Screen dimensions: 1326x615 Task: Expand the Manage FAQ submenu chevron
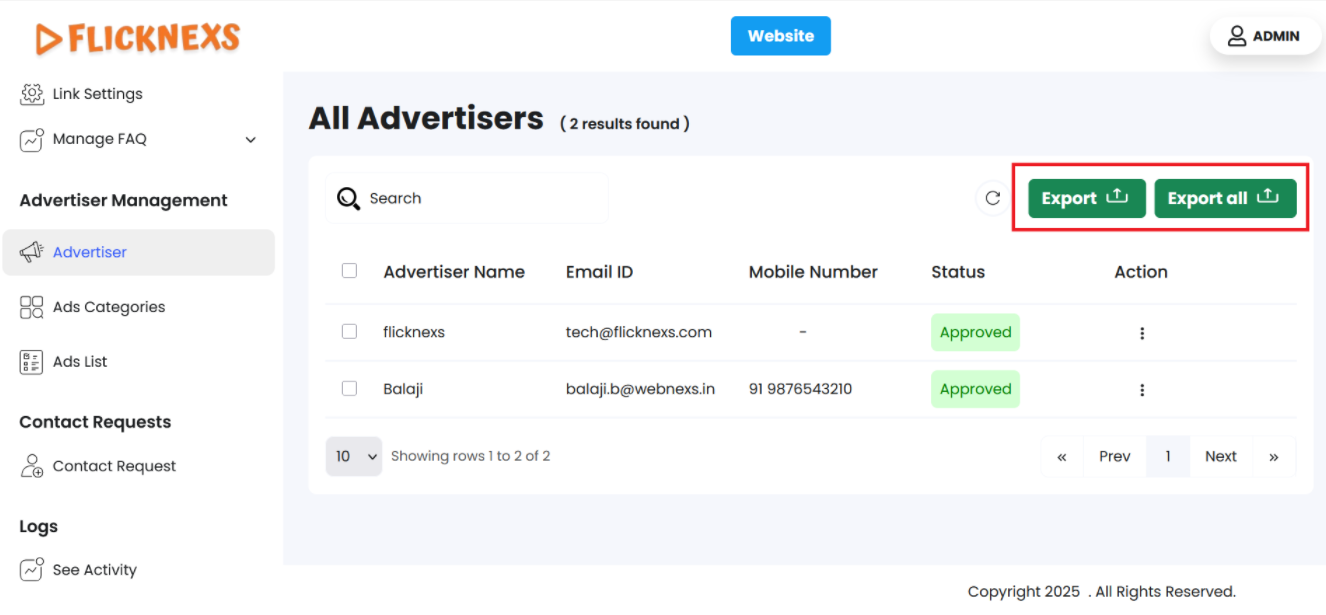coord(251,140)
